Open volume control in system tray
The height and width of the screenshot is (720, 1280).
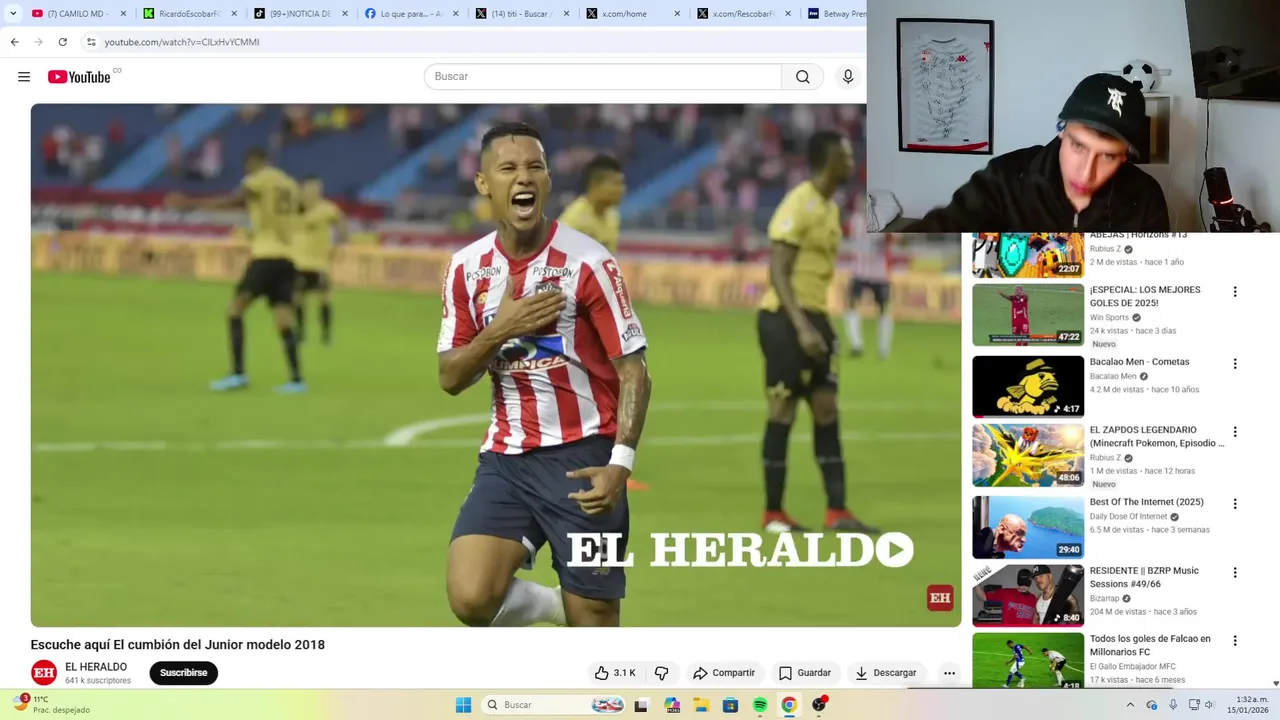click(x=1209, y=705)
